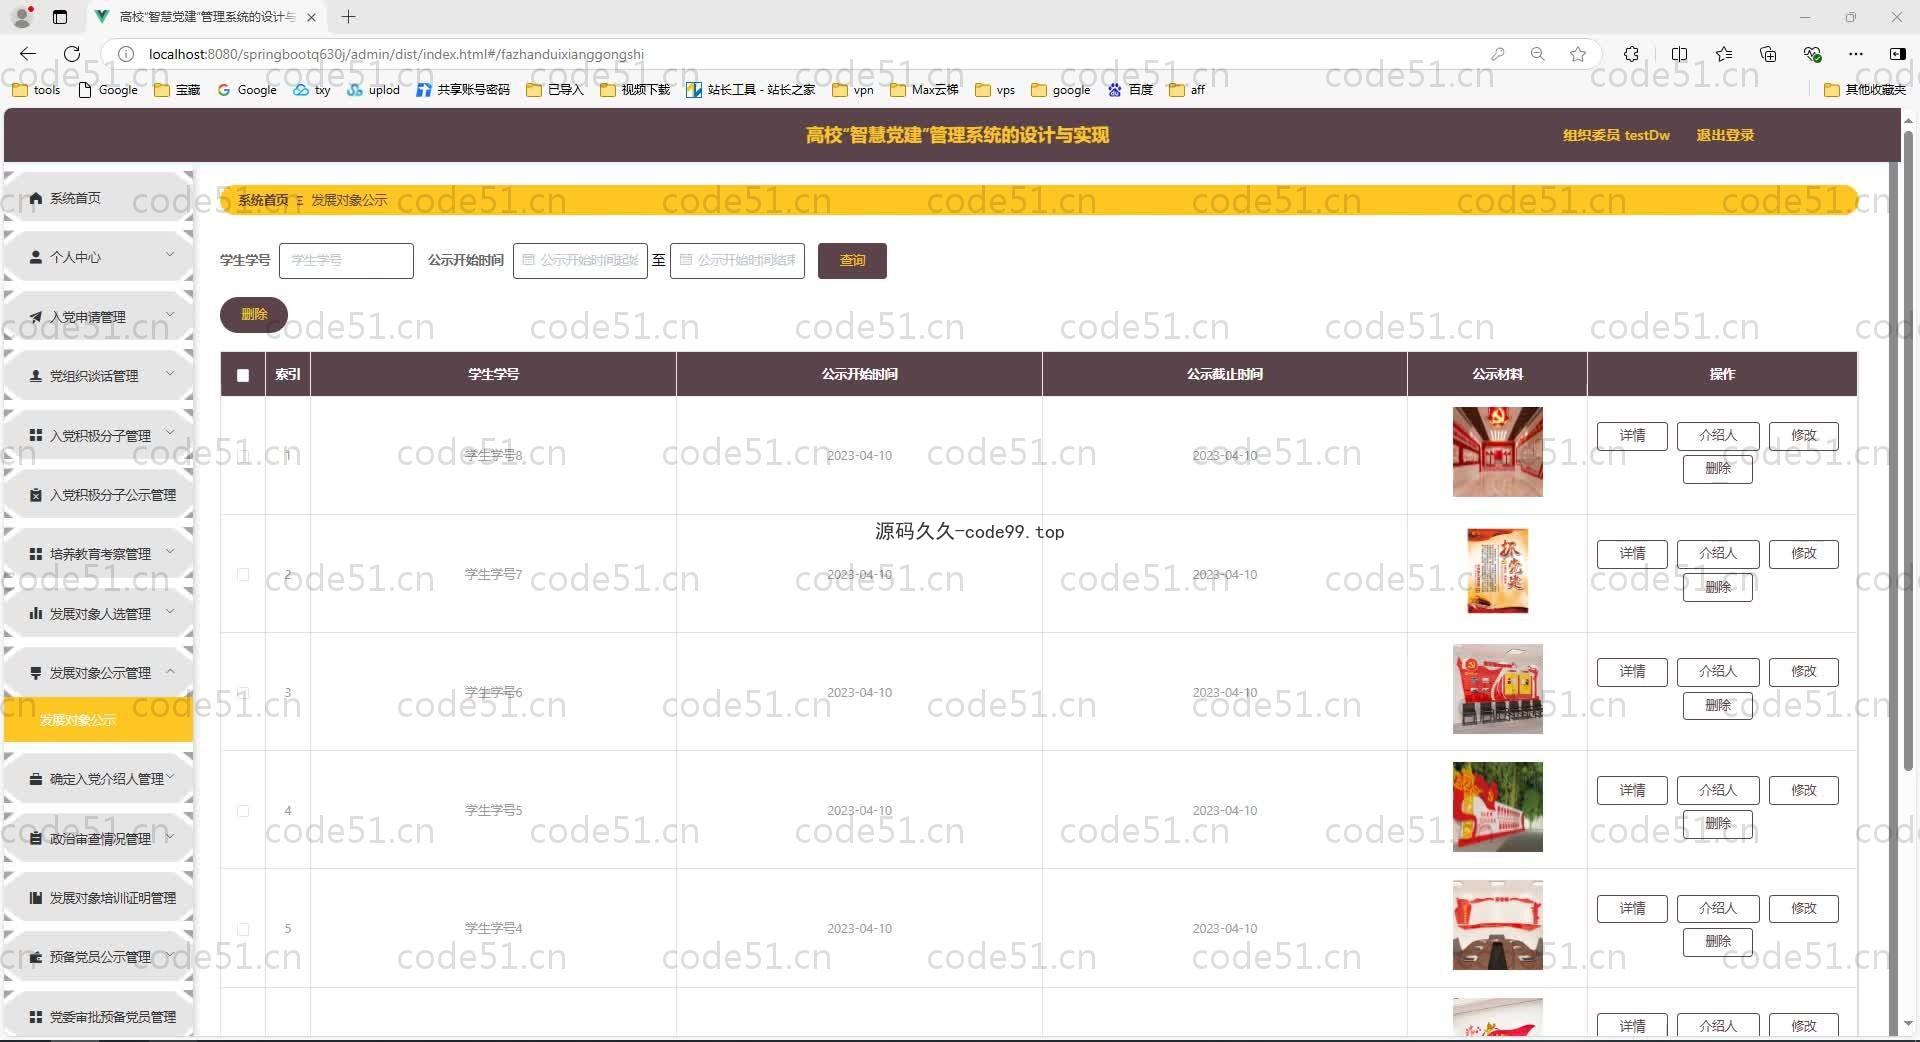The image size is (1920, 1042).
Task: Click the grid icon beside 党委审批预备党员管理
Action: [x=36, y=1017]
